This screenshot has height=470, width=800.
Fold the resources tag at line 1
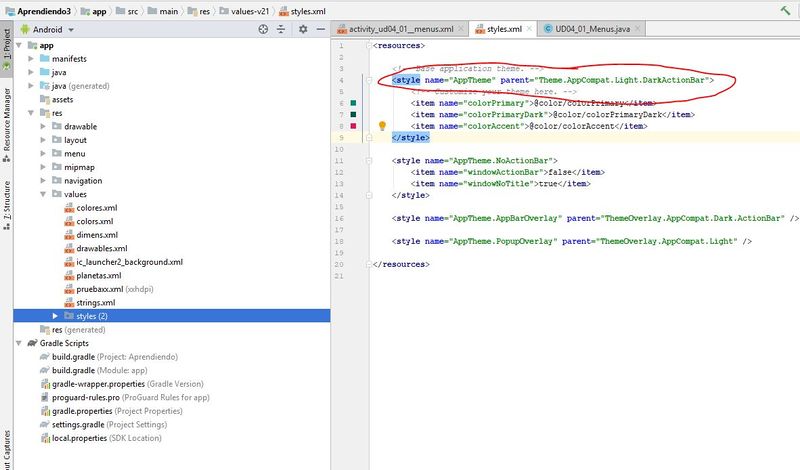click(369, 45)
